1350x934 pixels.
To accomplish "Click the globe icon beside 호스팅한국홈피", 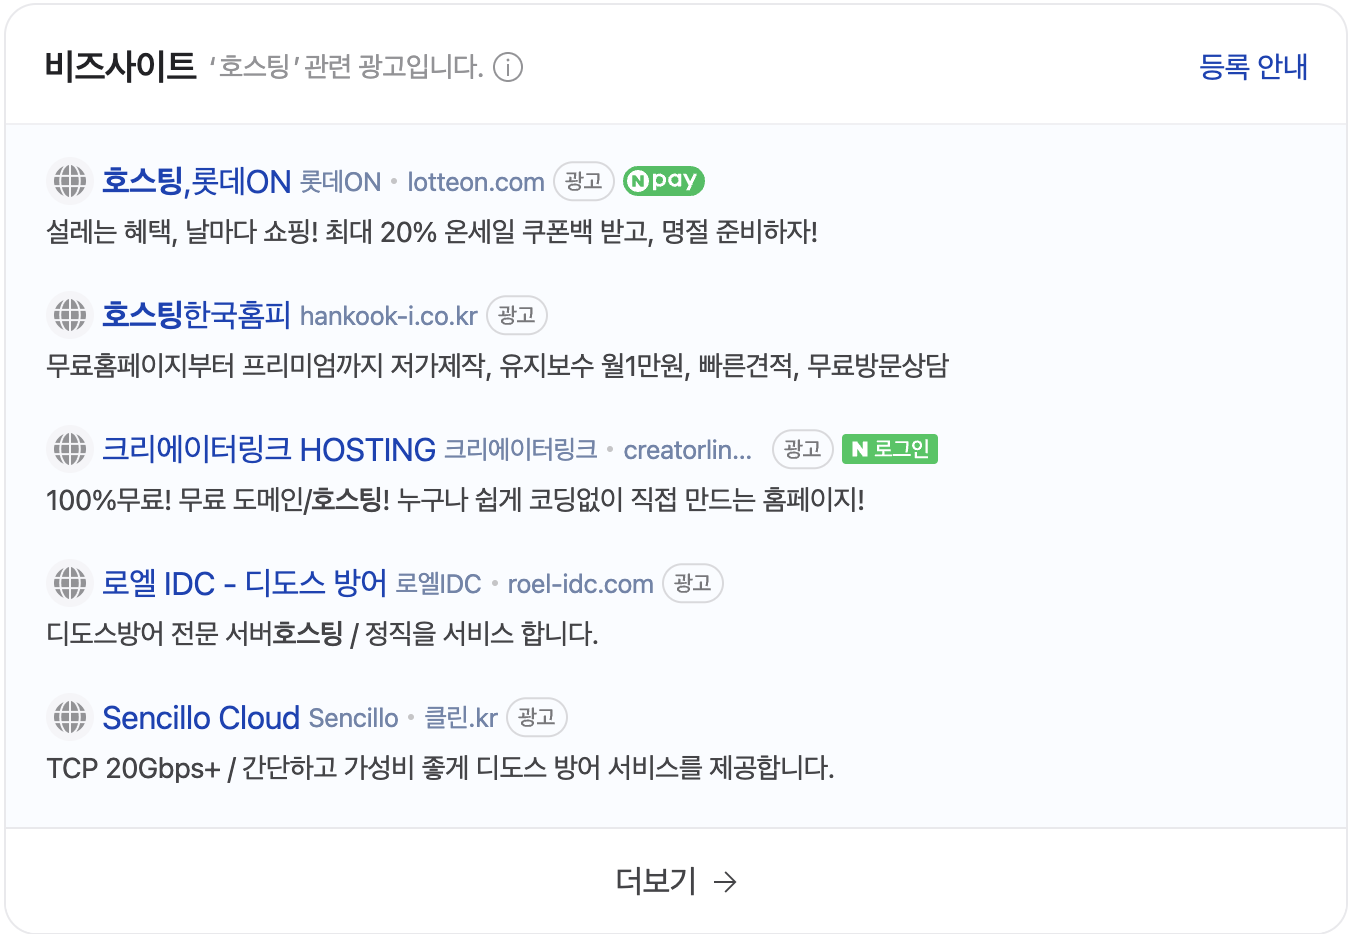I will point(70,315).
